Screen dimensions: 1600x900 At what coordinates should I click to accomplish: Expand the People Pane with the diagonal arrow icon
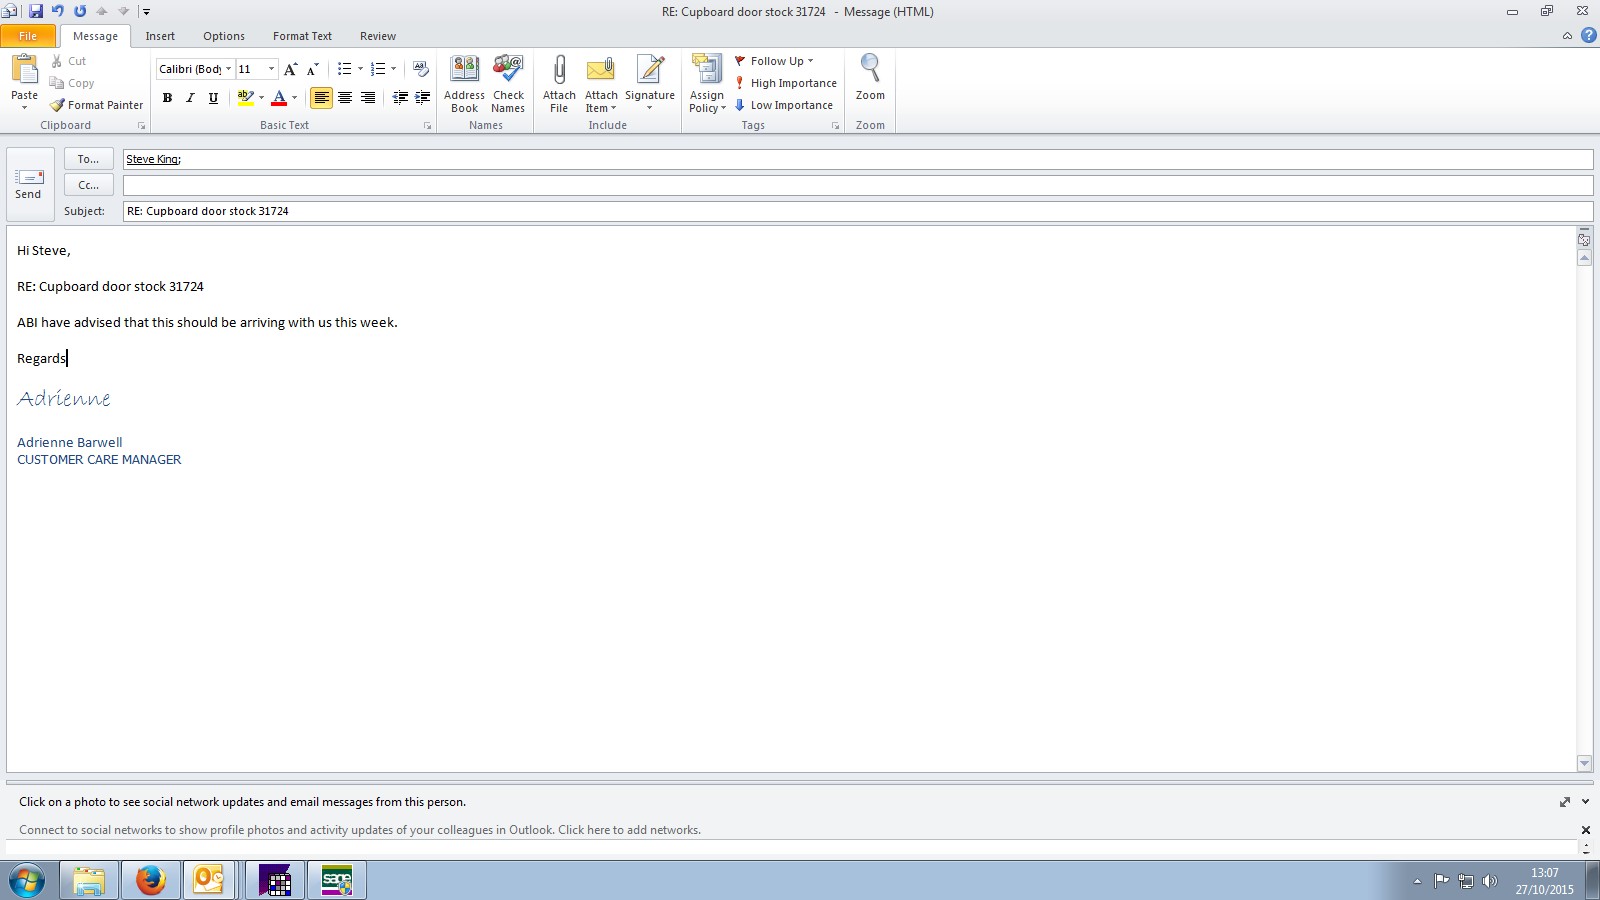1565,802
